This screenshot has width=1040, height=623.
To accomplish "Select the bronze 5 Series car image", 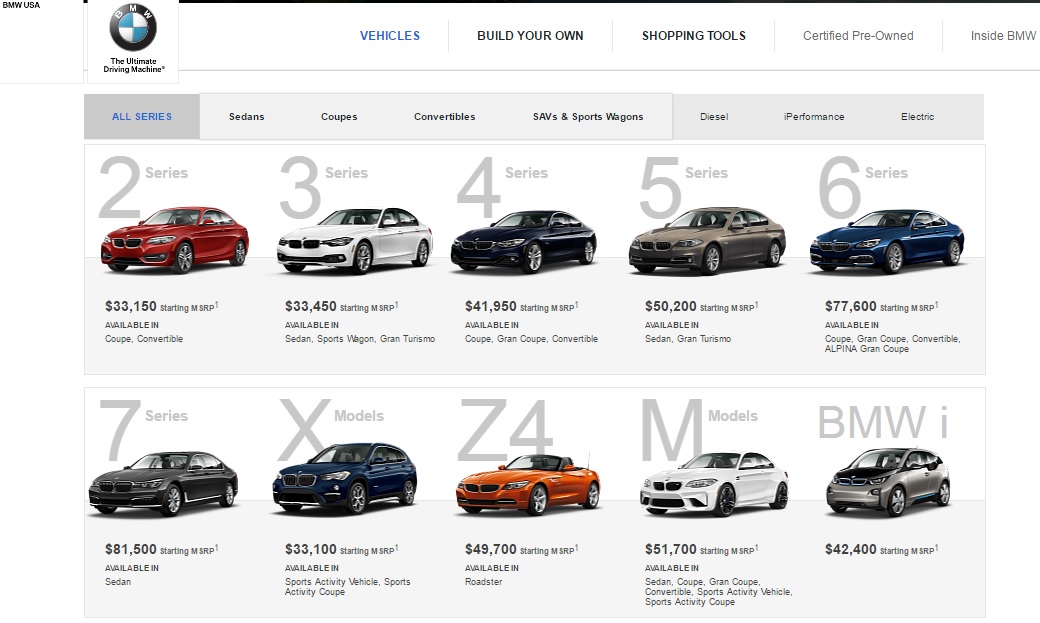I will [x=707, y=241].
